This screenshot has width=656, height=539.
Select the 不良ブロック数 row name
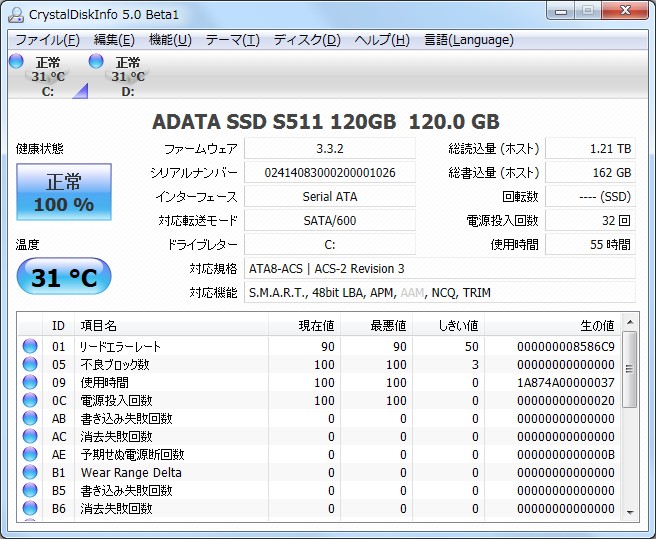click(x=115, y=364)
